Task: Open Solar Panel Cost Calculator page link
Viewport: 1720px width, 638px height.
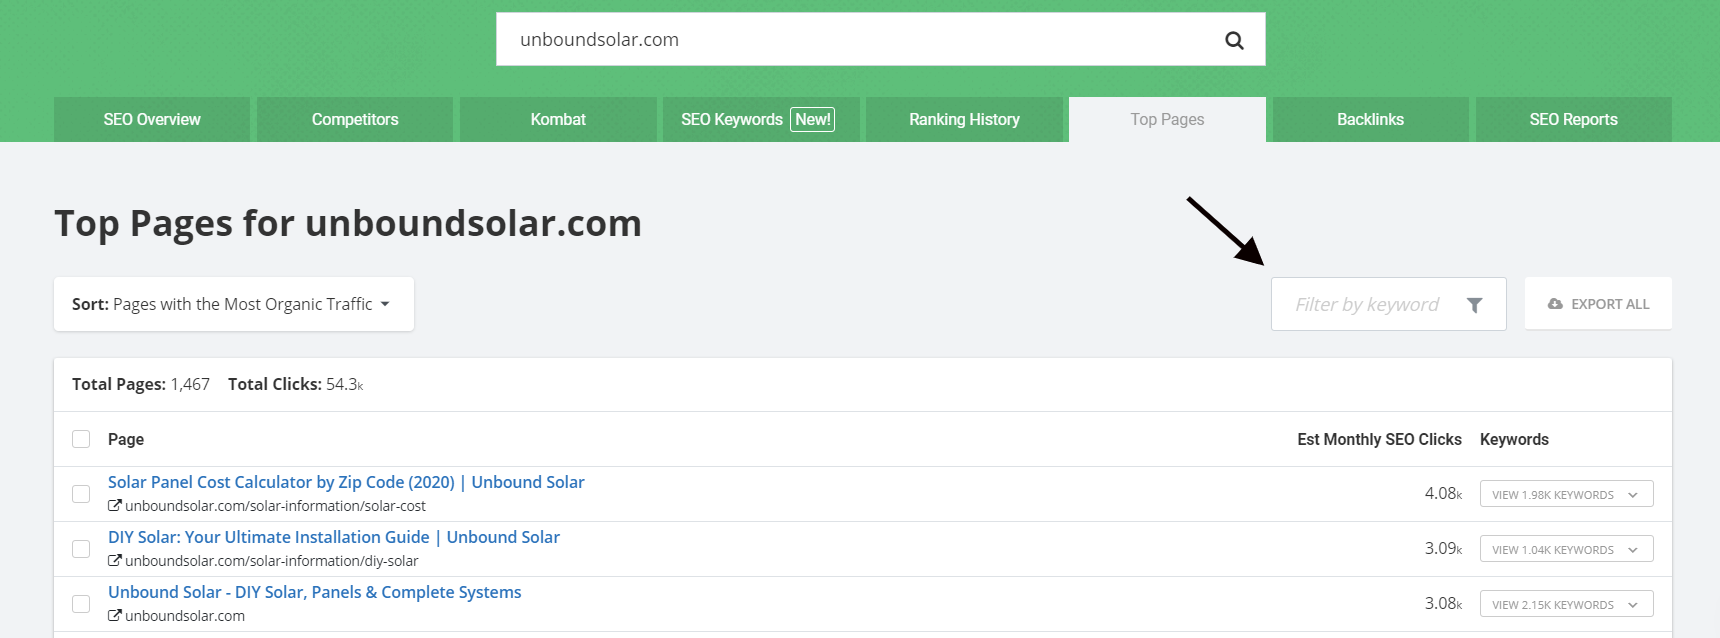Action: coord(346,482)
